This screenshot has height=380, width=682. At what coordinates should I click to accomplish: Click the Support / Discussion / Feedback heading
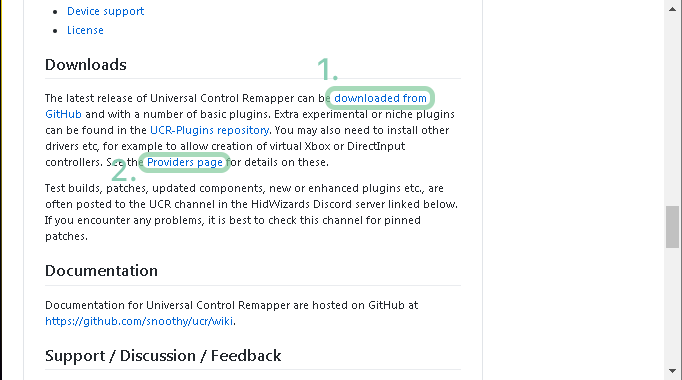(x=163, y=356)
